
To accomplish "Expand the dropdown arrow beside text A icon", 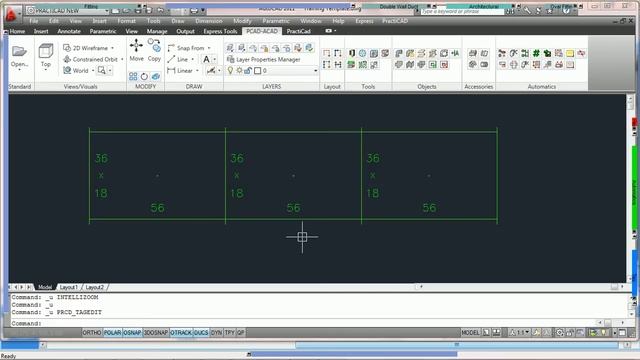I will (x=215, y=60).
